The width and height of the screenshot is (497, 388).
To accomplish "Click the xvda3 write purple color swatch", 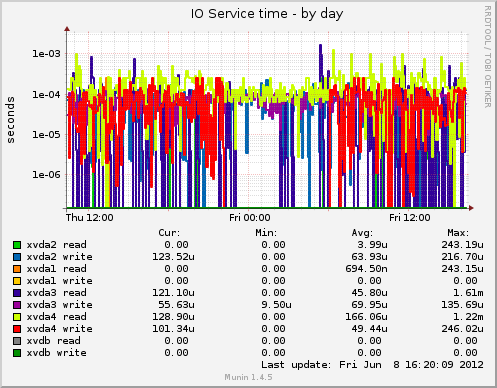I will [x=17, y=305].
